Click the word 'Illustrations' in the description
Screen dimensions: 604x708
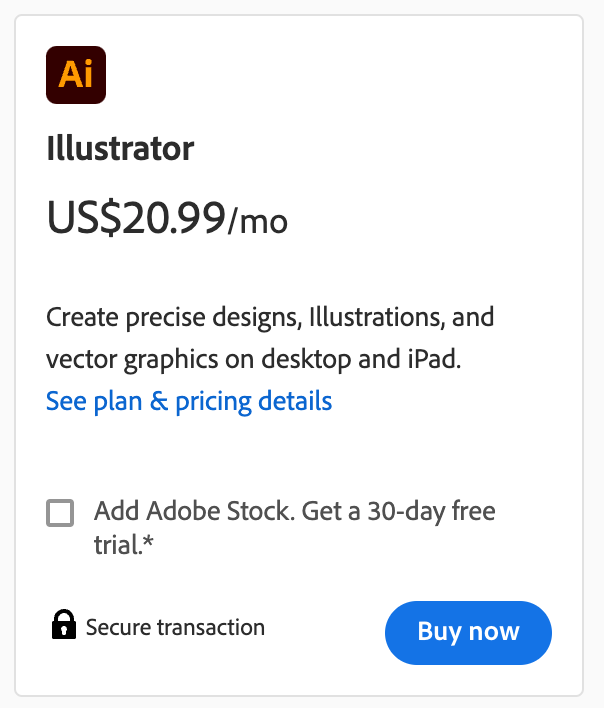pos(375,319)
